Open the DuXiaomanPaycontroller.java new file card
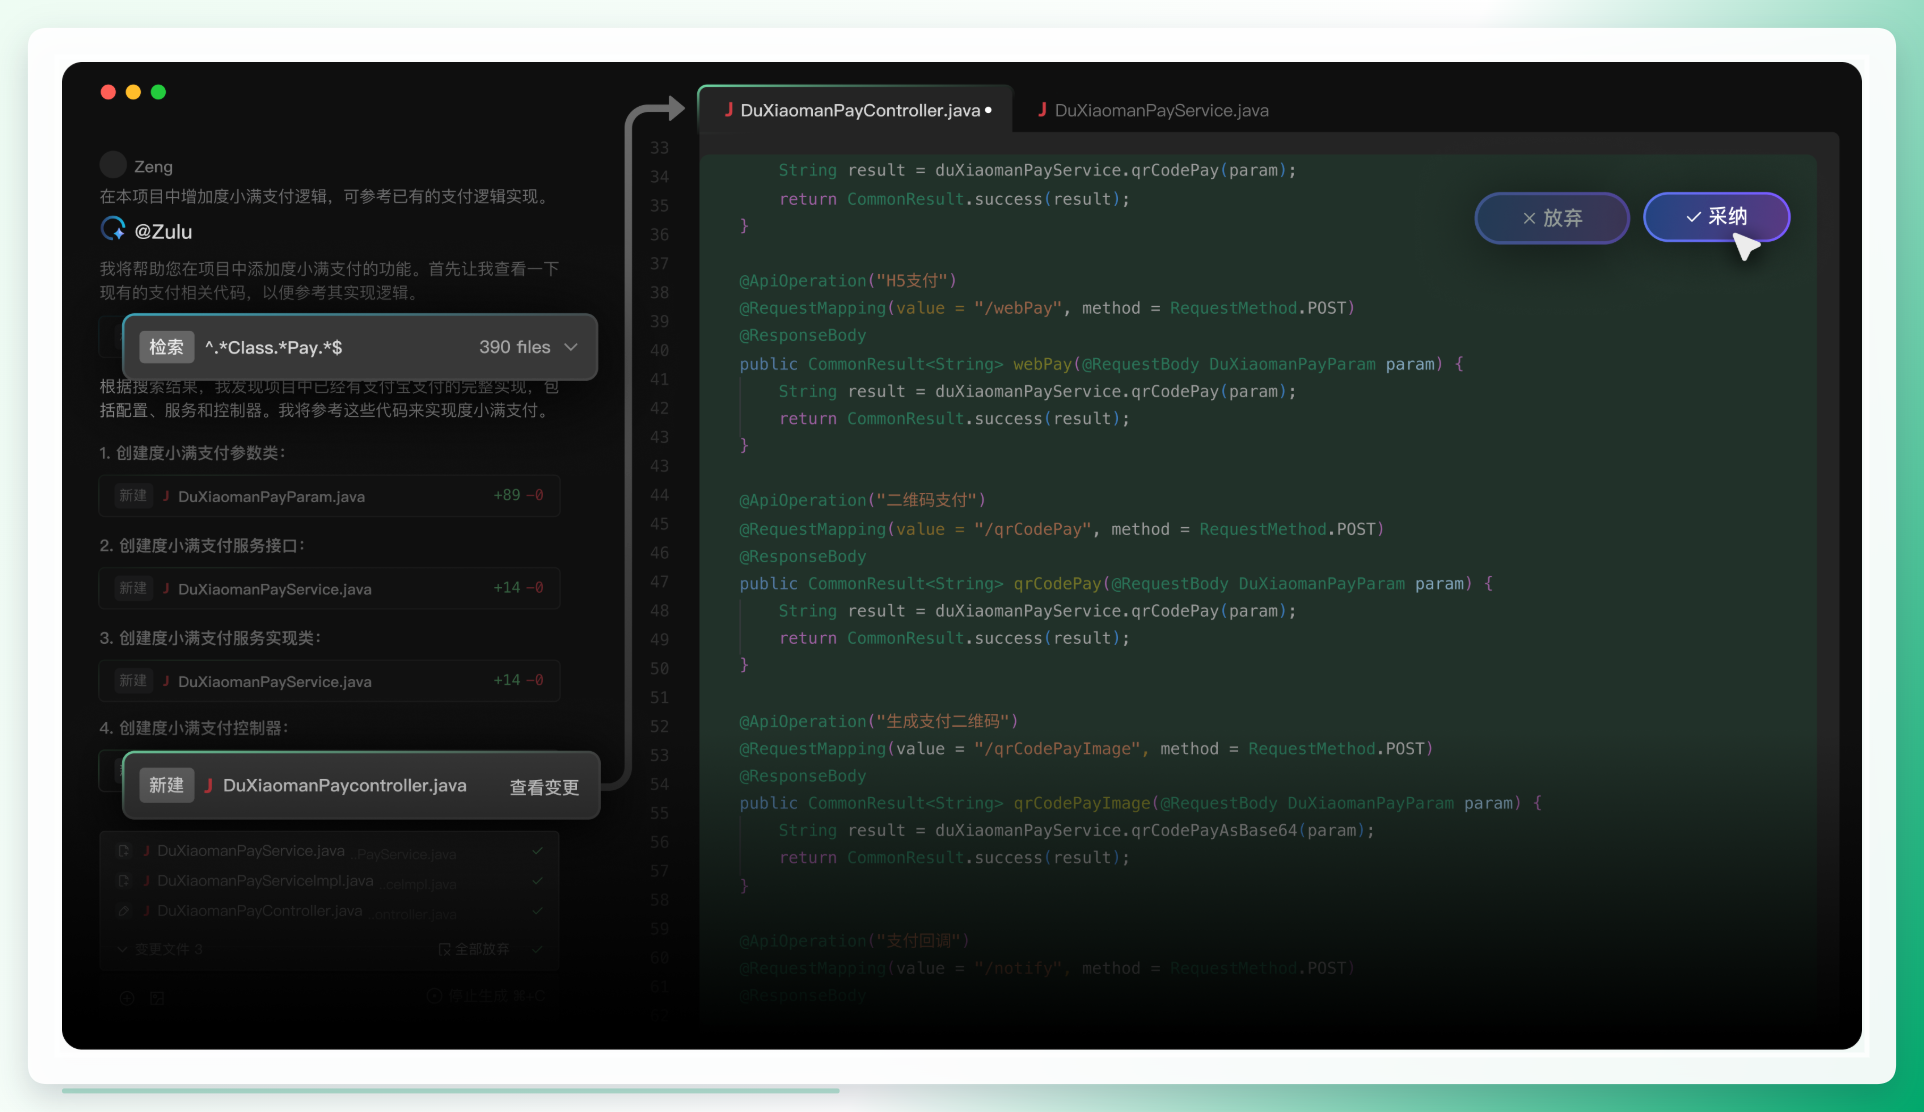1924x1112 pixels. click(x=361, y=786)
